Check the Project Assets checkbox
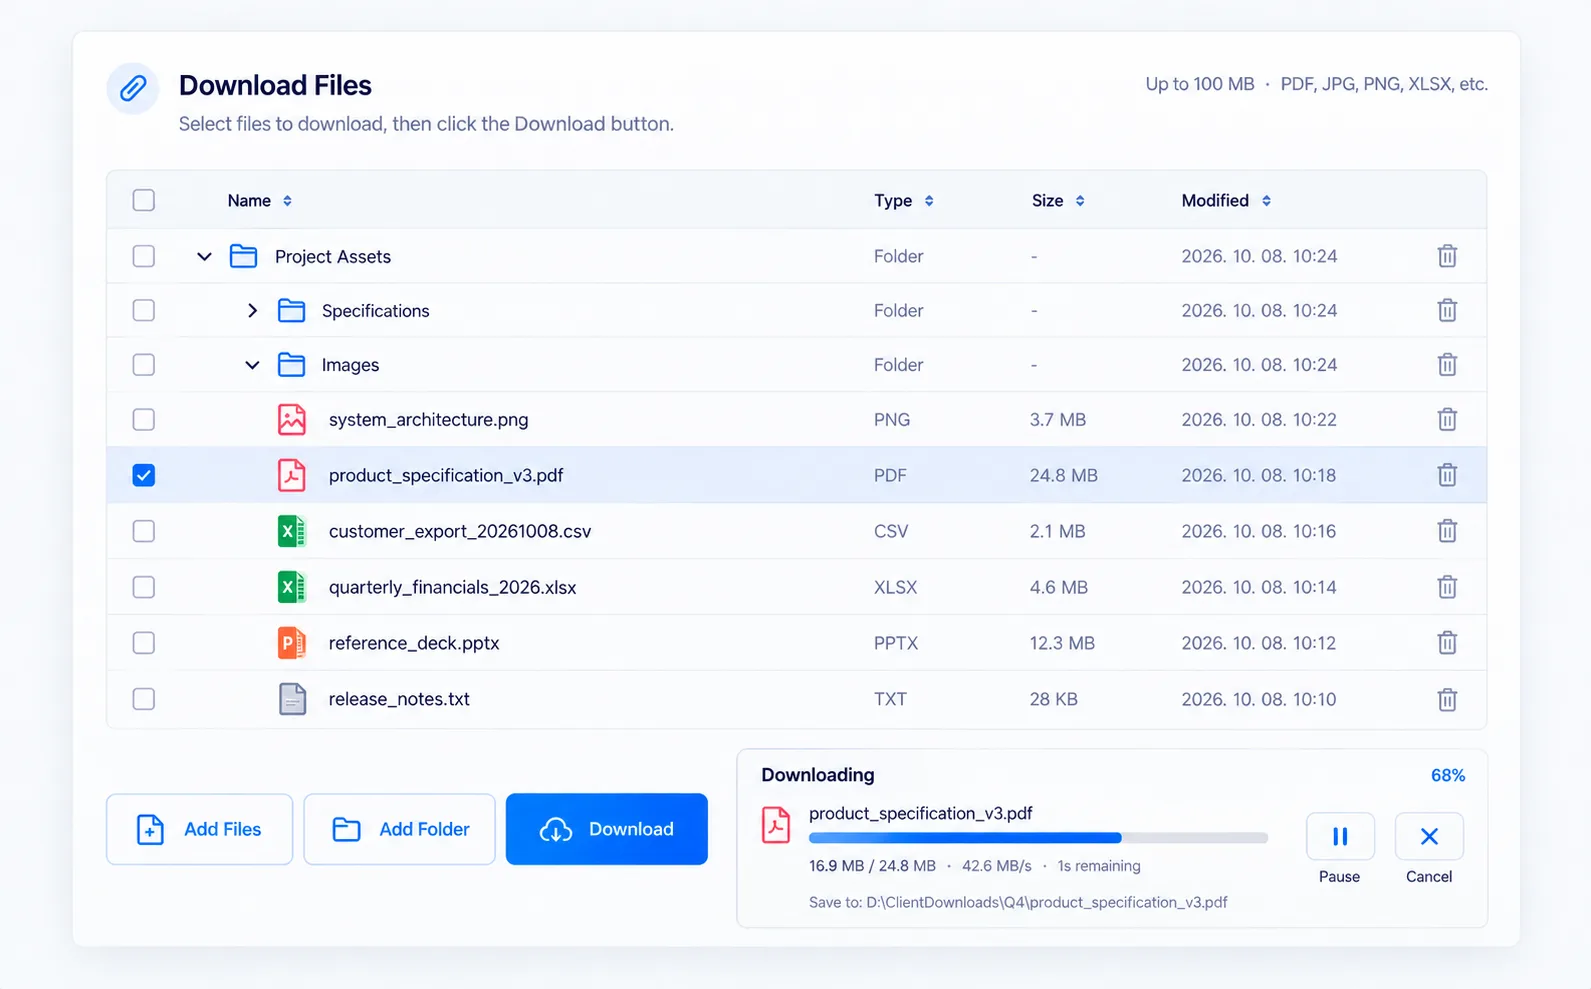Image resolution: width=1591 pixels, height=989 pixels. click(x=144, y=256)
